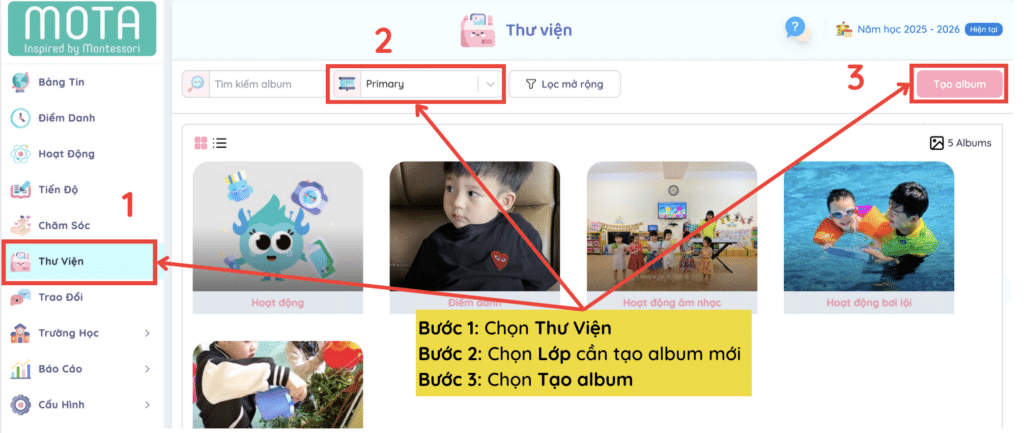This screenshot has height=433, width=1024.
Task: Open the Lọc mở rộng filter
Action: (564, 84)
